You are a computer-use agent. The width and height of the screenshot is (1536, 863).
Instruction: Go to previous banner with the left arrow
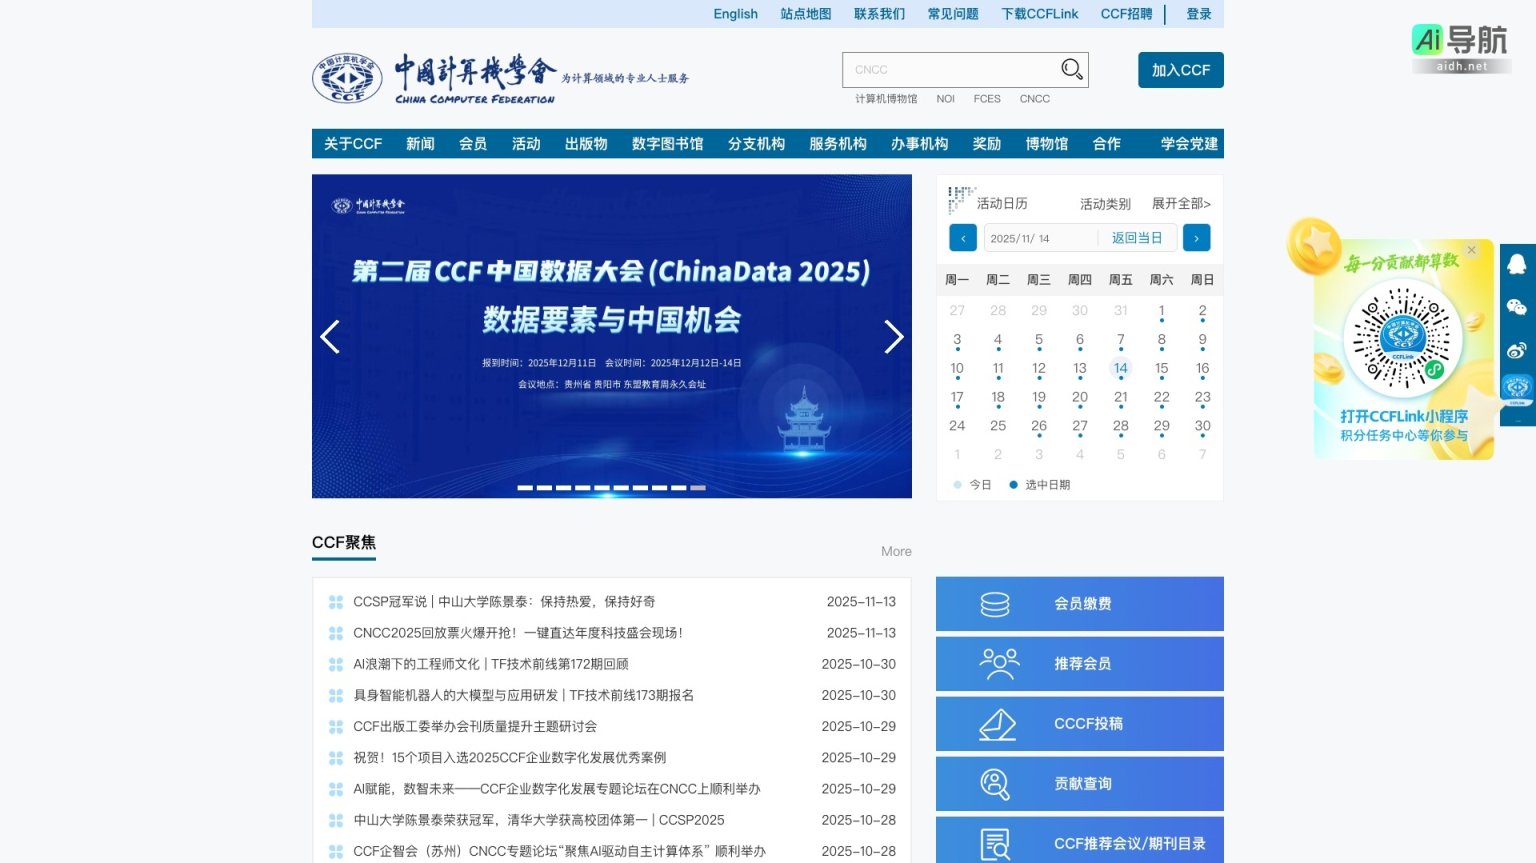point(330,337)
